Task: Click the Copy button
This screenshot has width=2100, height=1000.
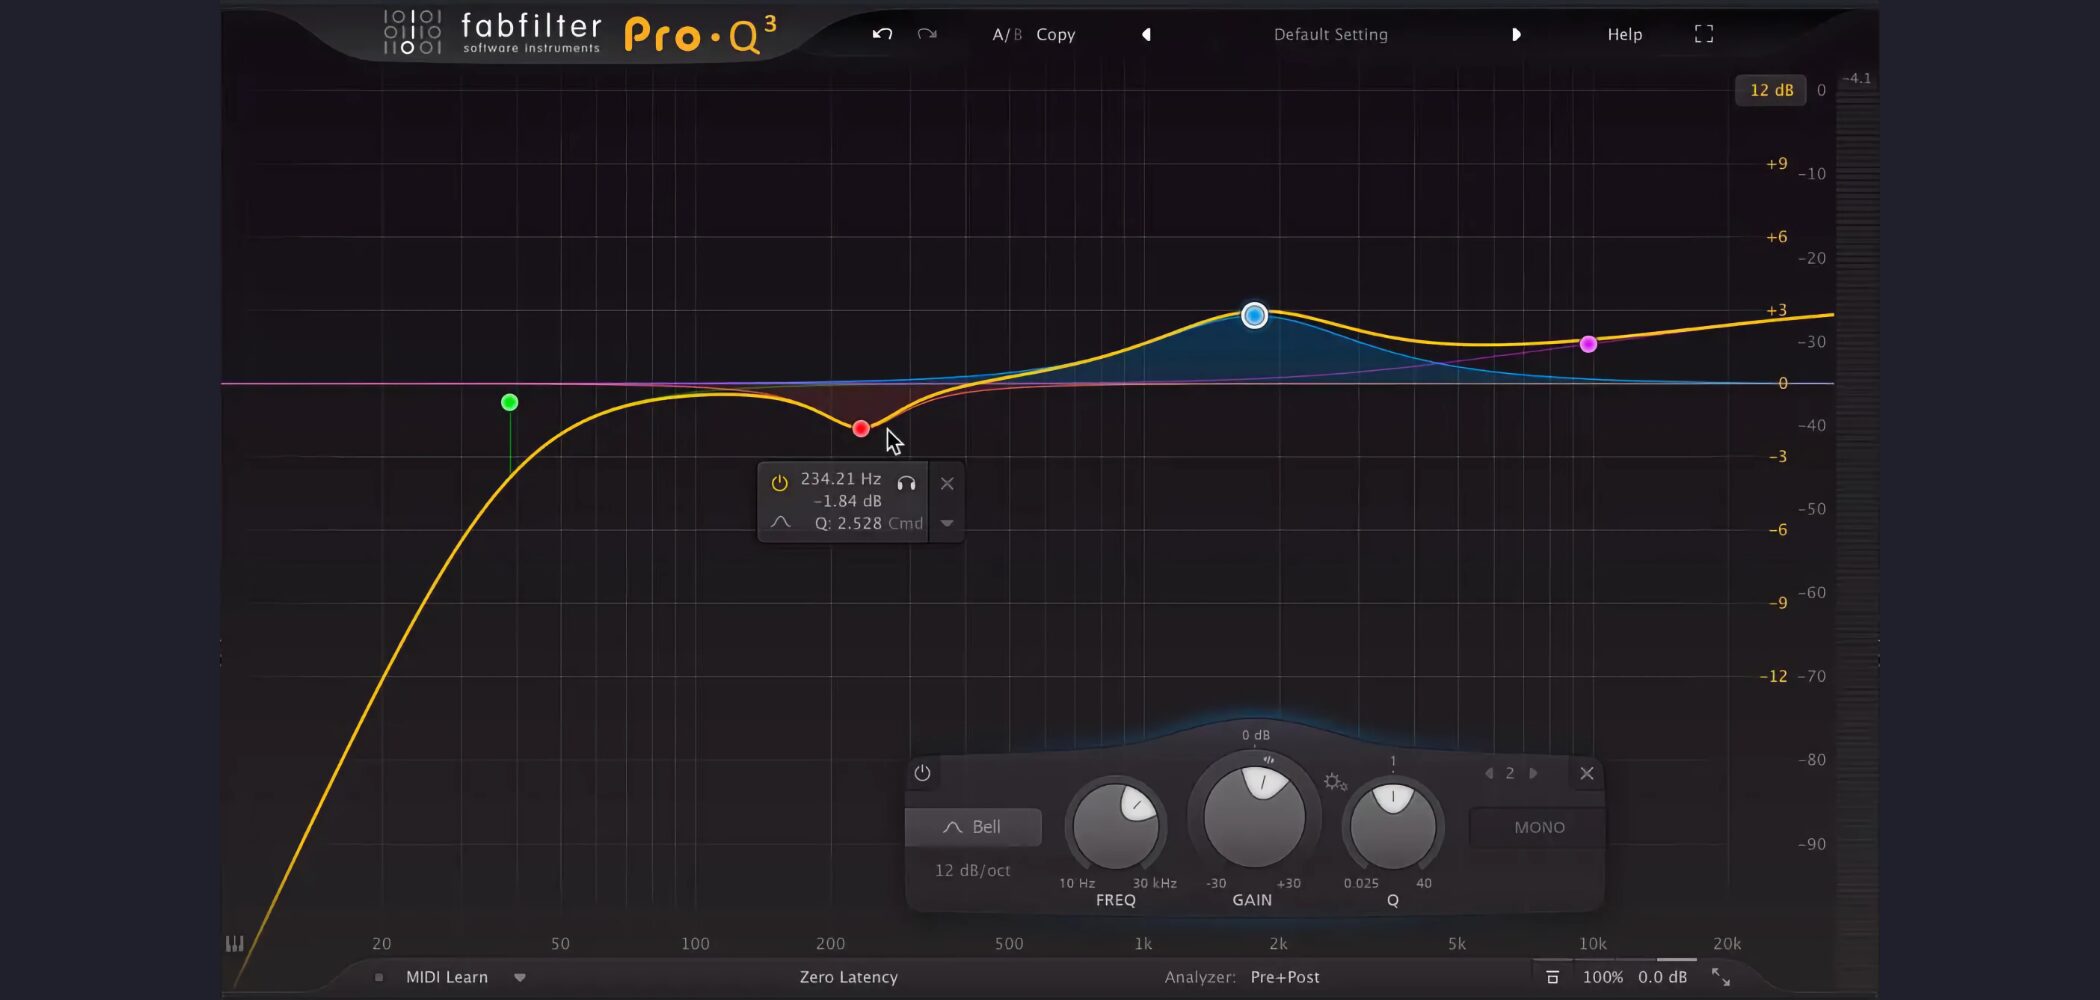Action: [x=1055, y=34]
